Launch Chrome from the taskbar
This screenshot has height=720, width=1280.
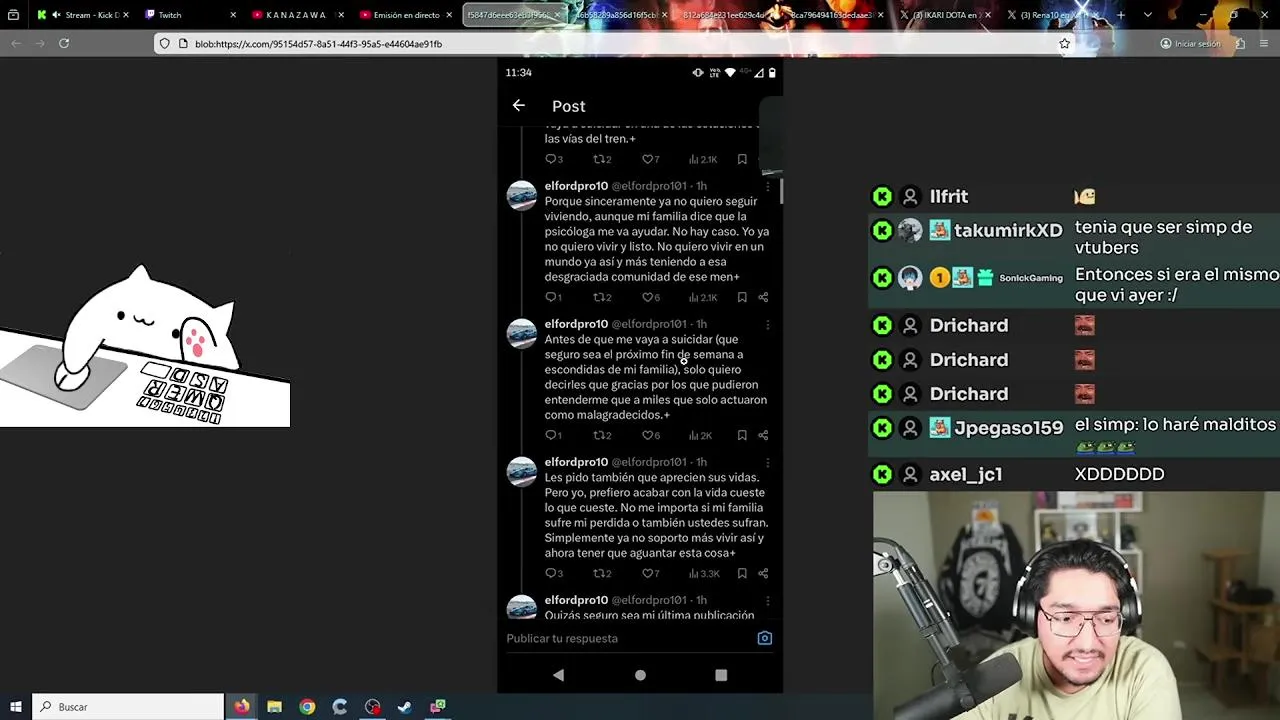point(307,707)
